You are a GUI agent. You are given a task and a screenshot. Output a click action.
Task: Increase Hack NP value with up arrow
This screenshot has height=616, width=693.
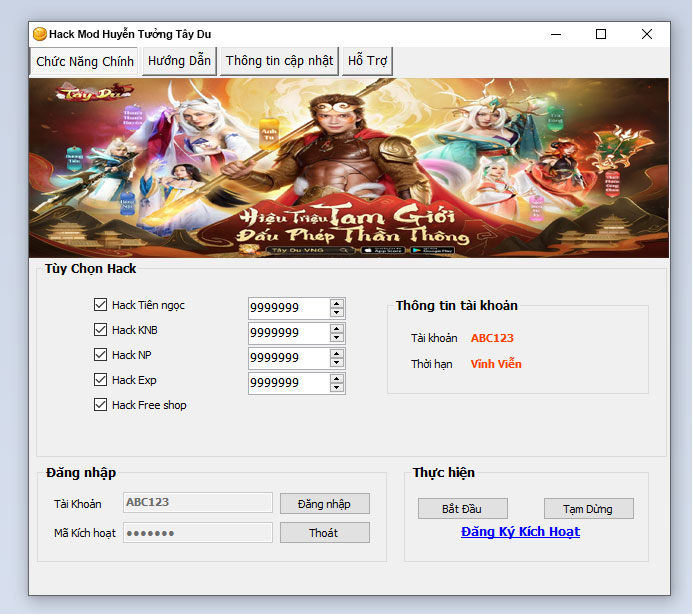click(x=337, y=354)
